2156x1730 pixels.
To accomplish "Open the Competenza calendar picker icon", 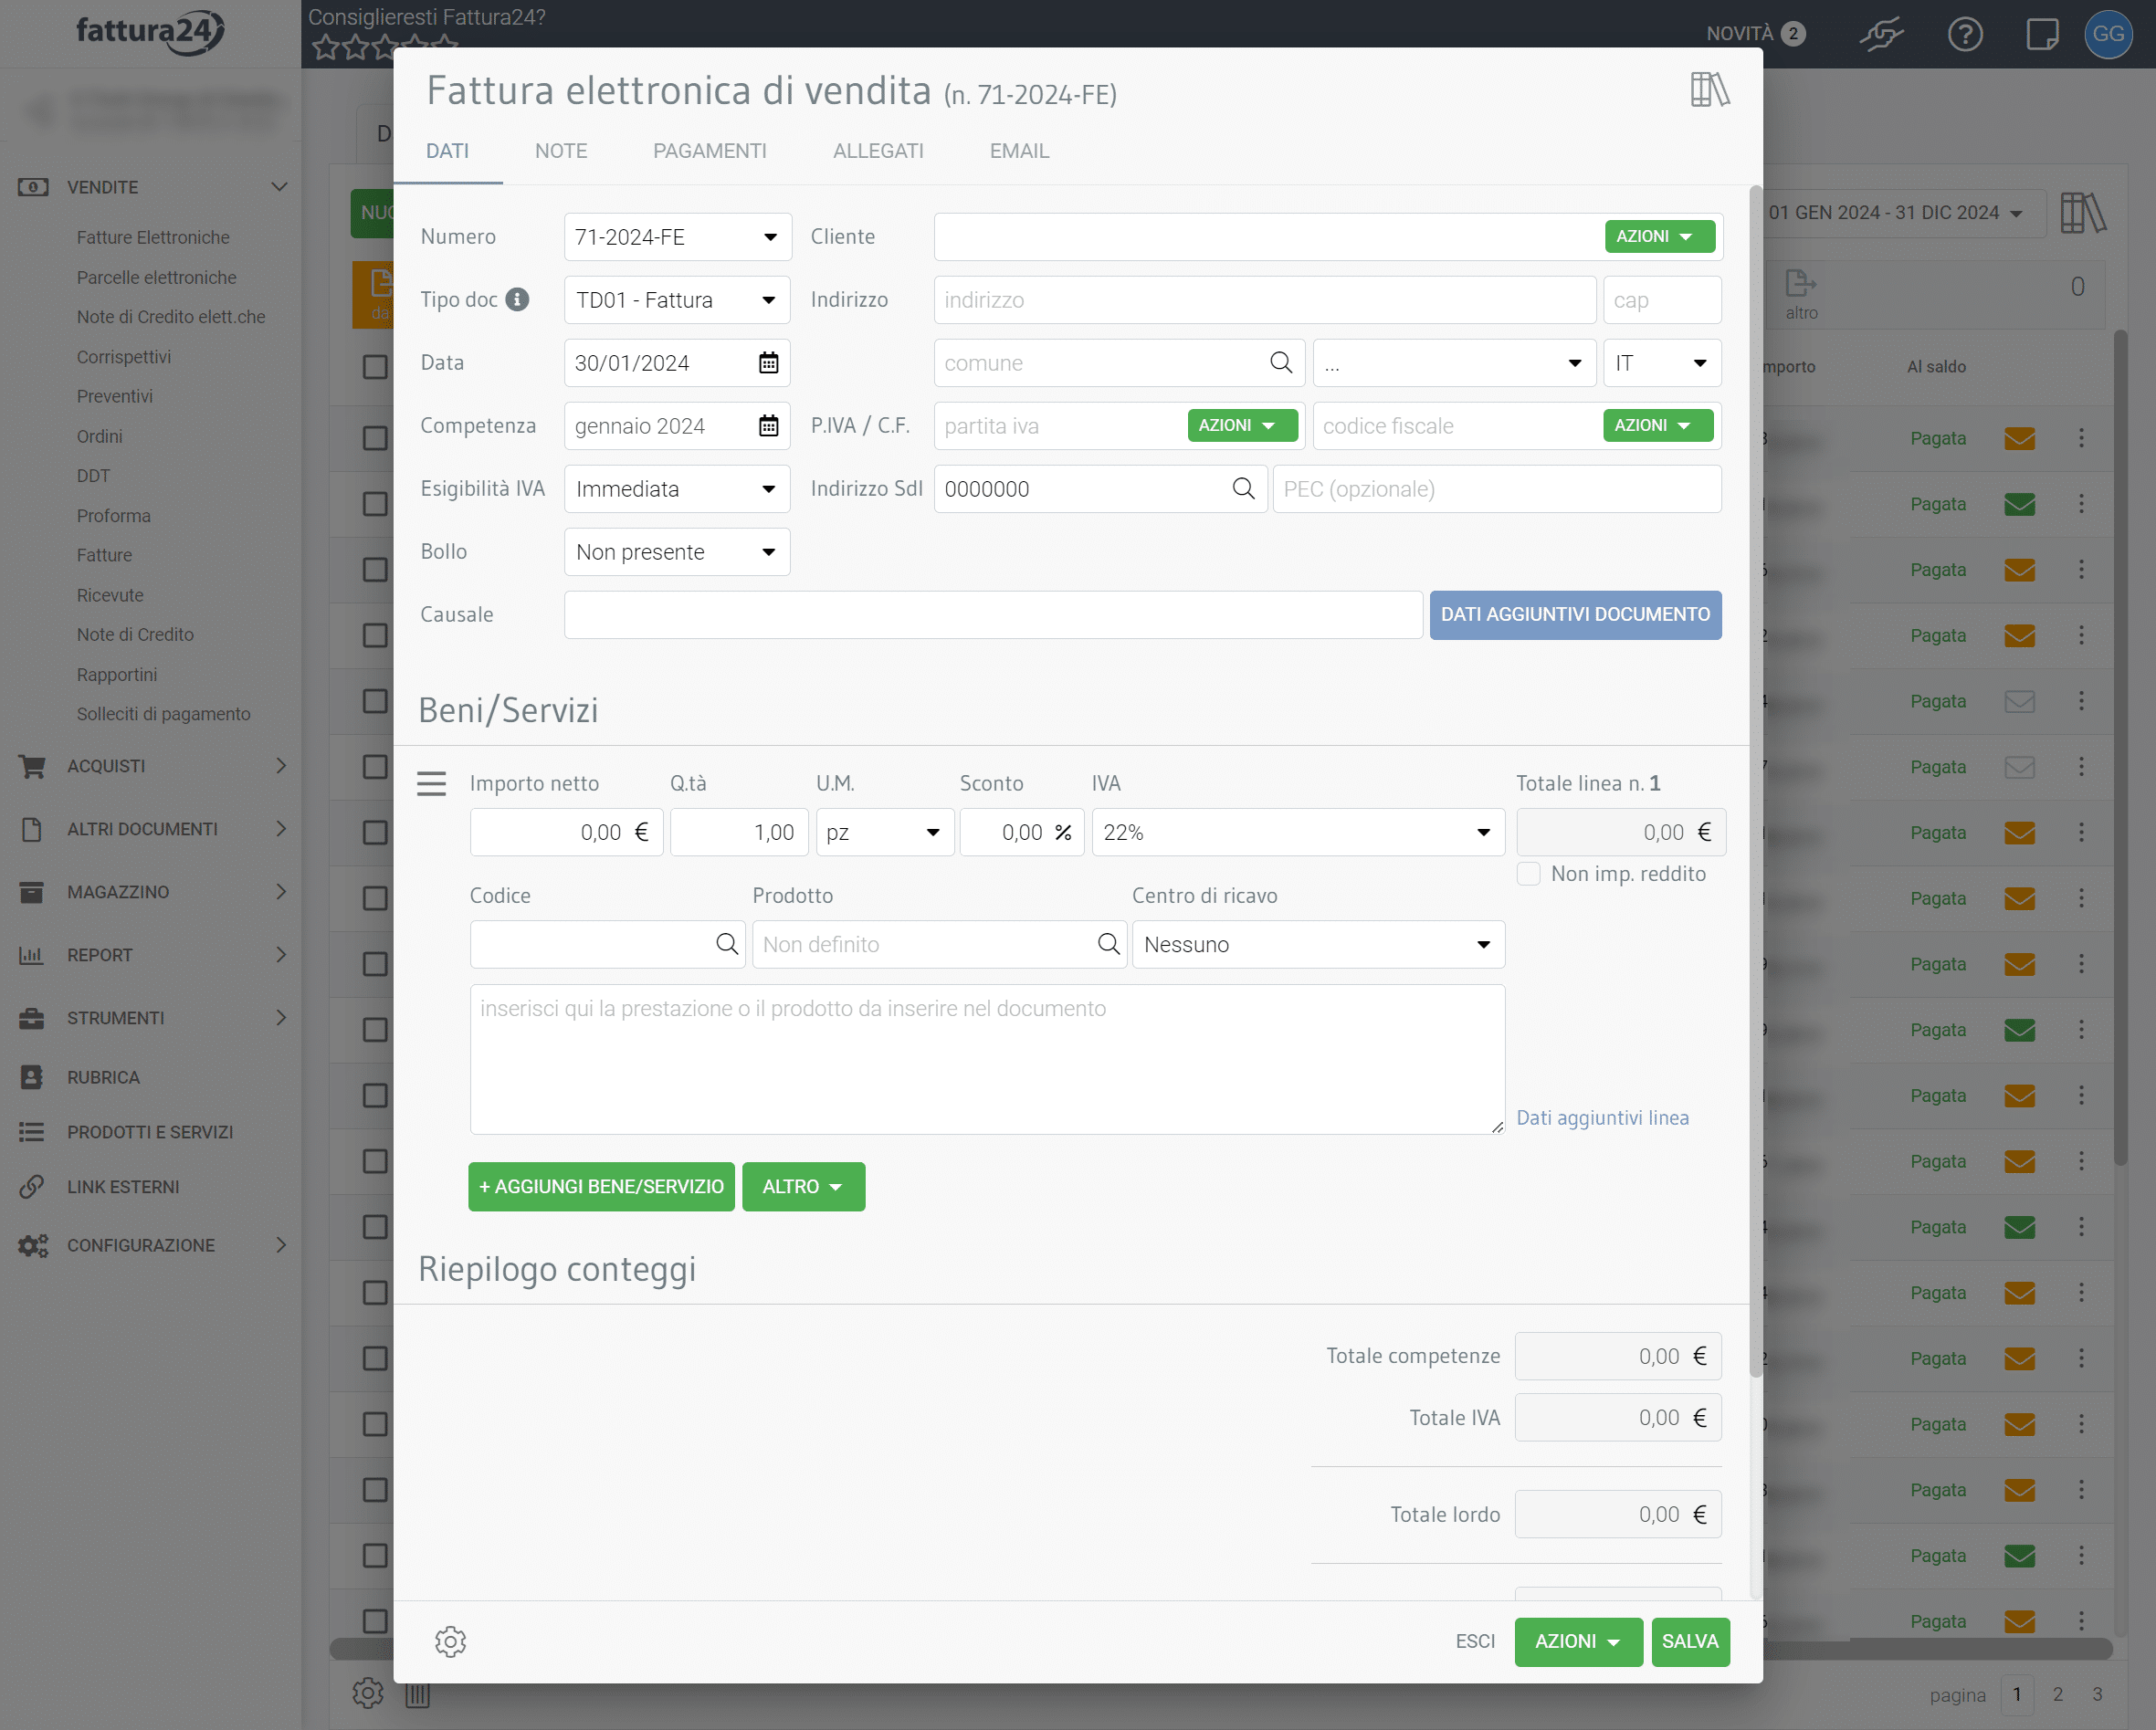I will click(x=768, y=426).
